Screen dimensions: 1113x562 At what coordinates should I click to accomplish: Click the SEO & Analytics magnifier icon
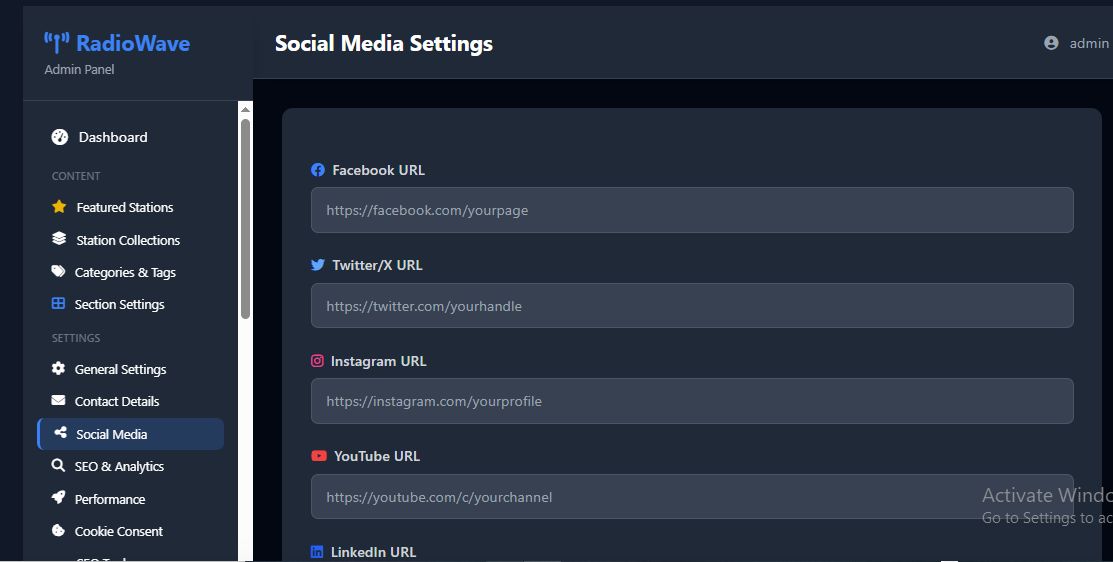(58, 466)
